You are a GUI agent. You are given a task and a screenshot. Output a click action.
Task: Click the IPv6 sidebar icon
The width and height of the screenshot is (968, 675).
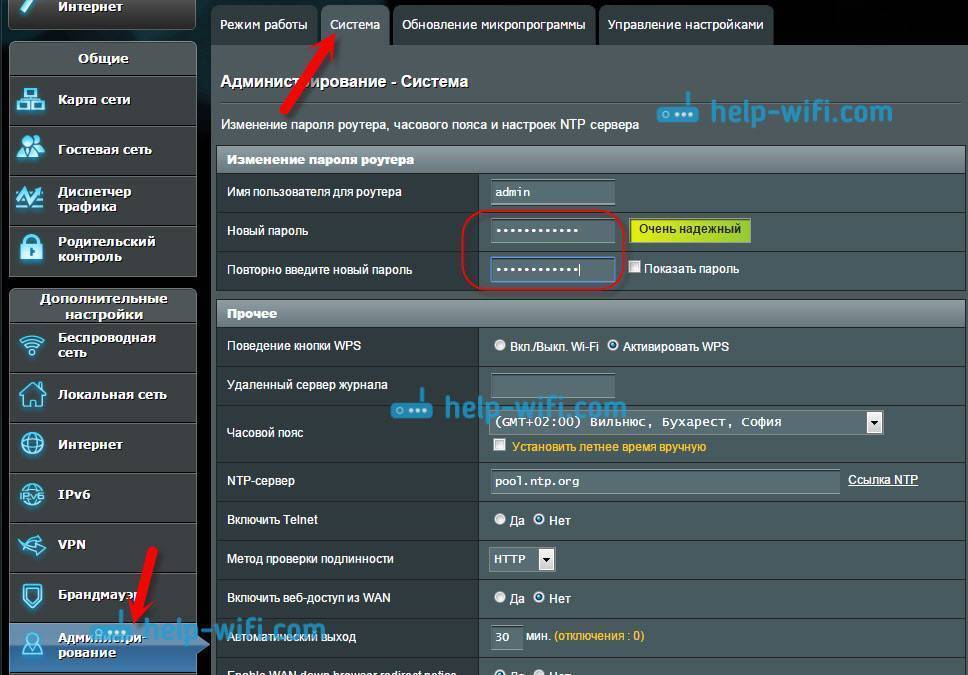click(32, 494)
